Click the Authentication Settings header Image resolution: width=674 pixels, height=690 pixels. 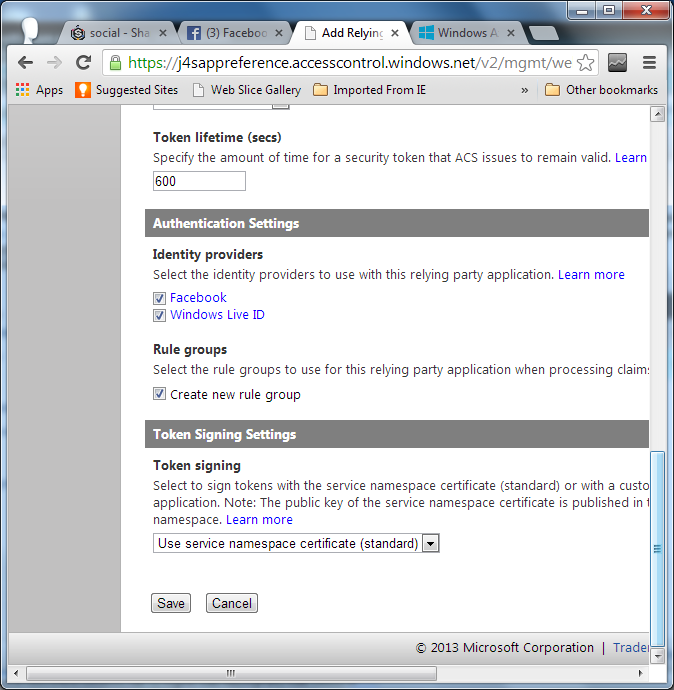[x=397, y=223]
